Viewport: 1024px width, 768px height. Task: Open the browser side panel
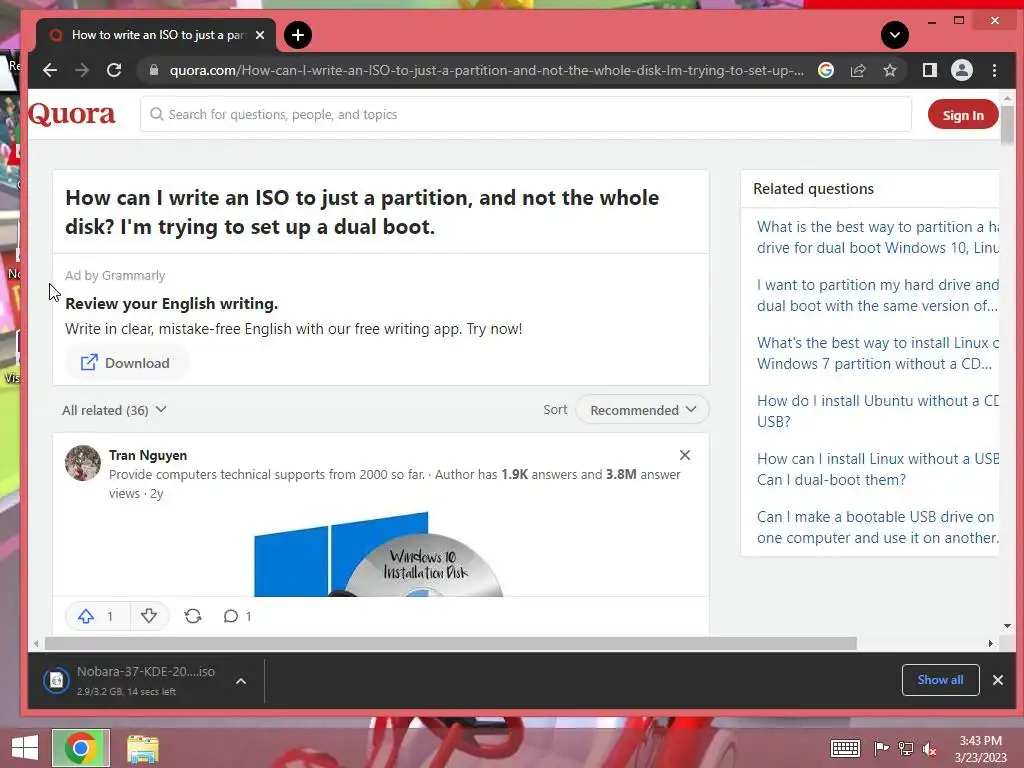(929, 71)
